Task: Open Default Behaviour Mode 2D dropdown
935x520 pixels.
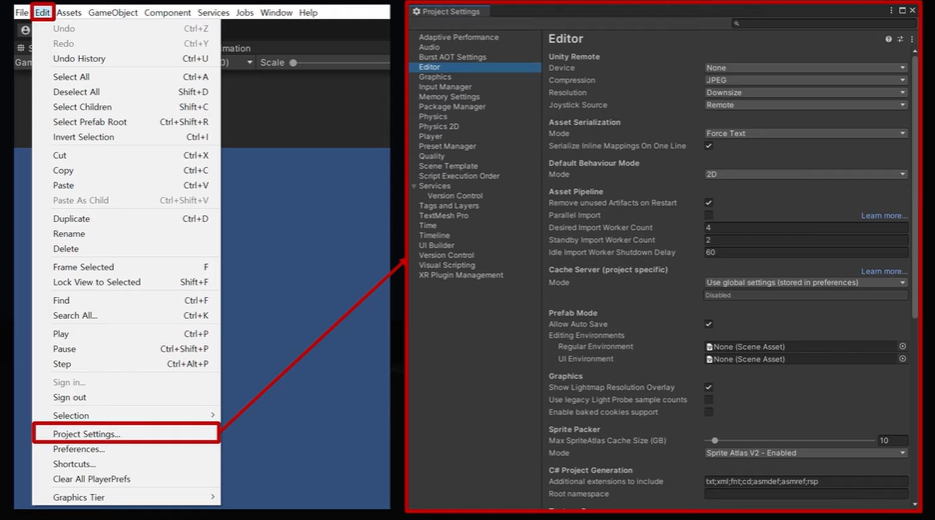Action: (x=806, y=174)
